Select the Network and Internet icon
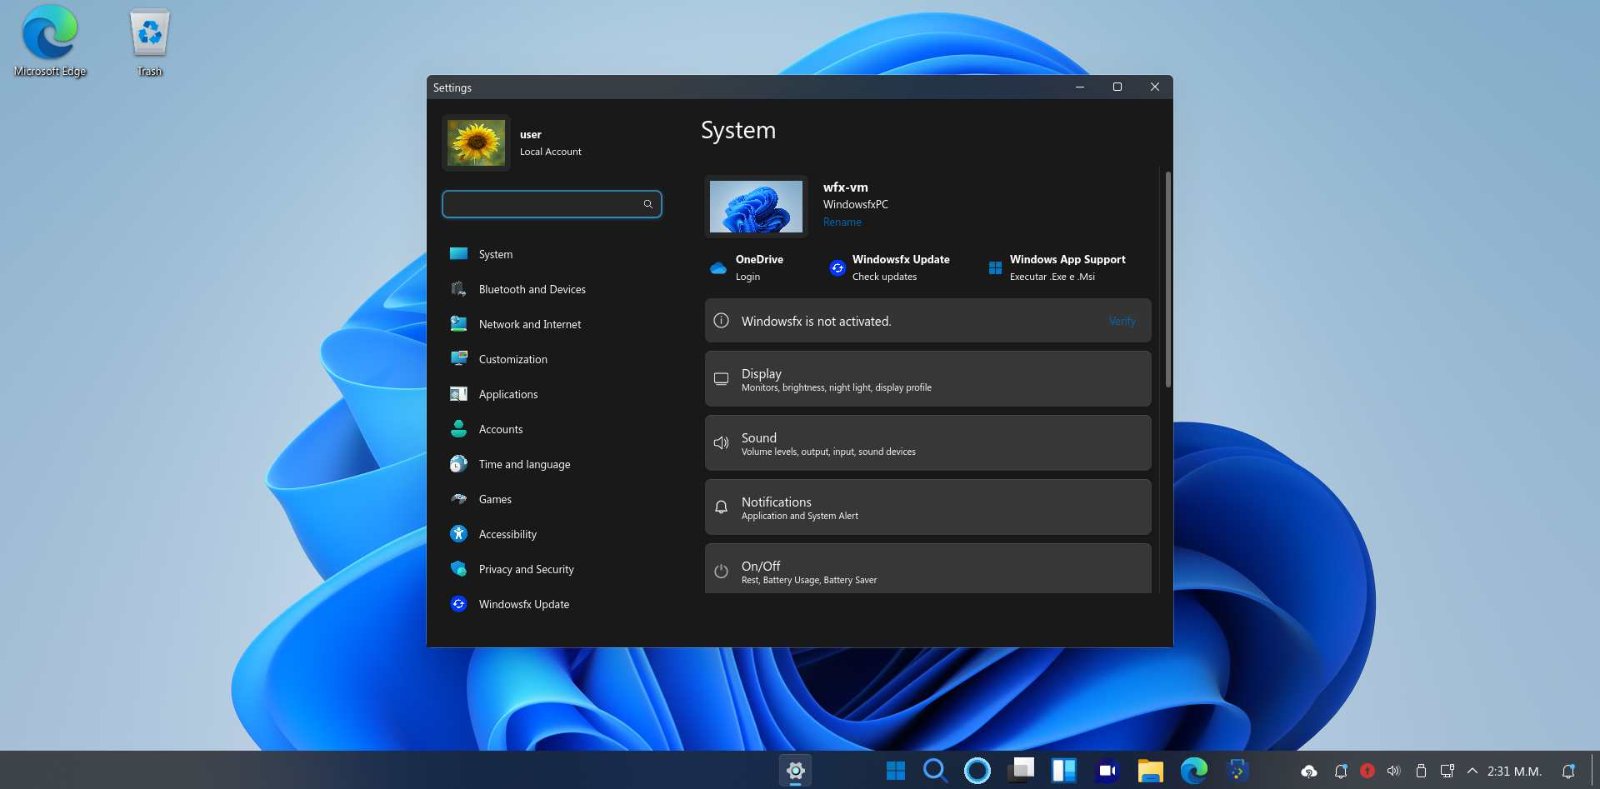The height and width of the screenshot is (789, 1600). (459, 324)
